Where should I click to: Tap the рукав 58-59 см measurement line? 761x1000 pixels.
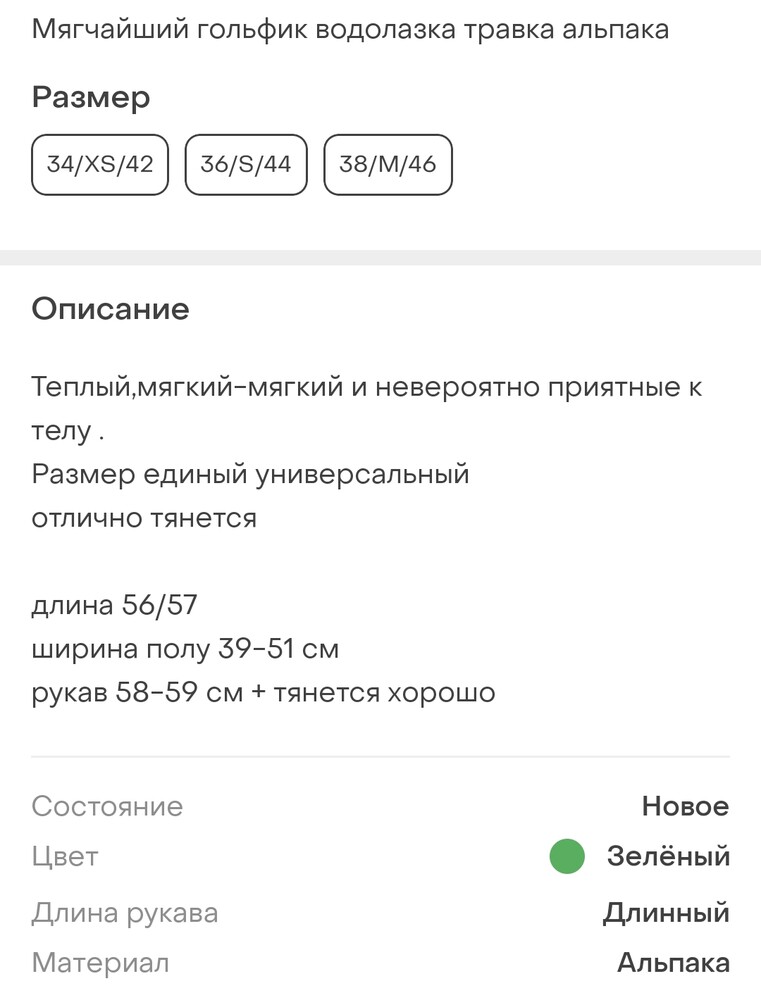[x=263, y=692]
